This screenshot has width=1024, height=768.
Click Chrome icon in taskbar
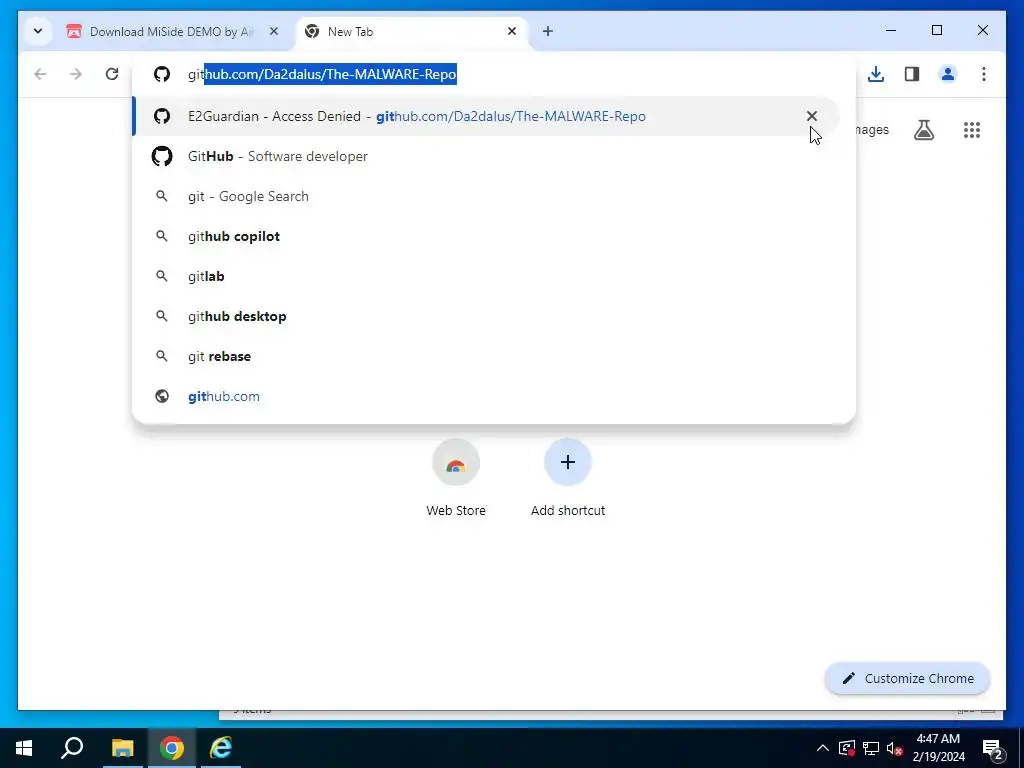pos(172,748)
